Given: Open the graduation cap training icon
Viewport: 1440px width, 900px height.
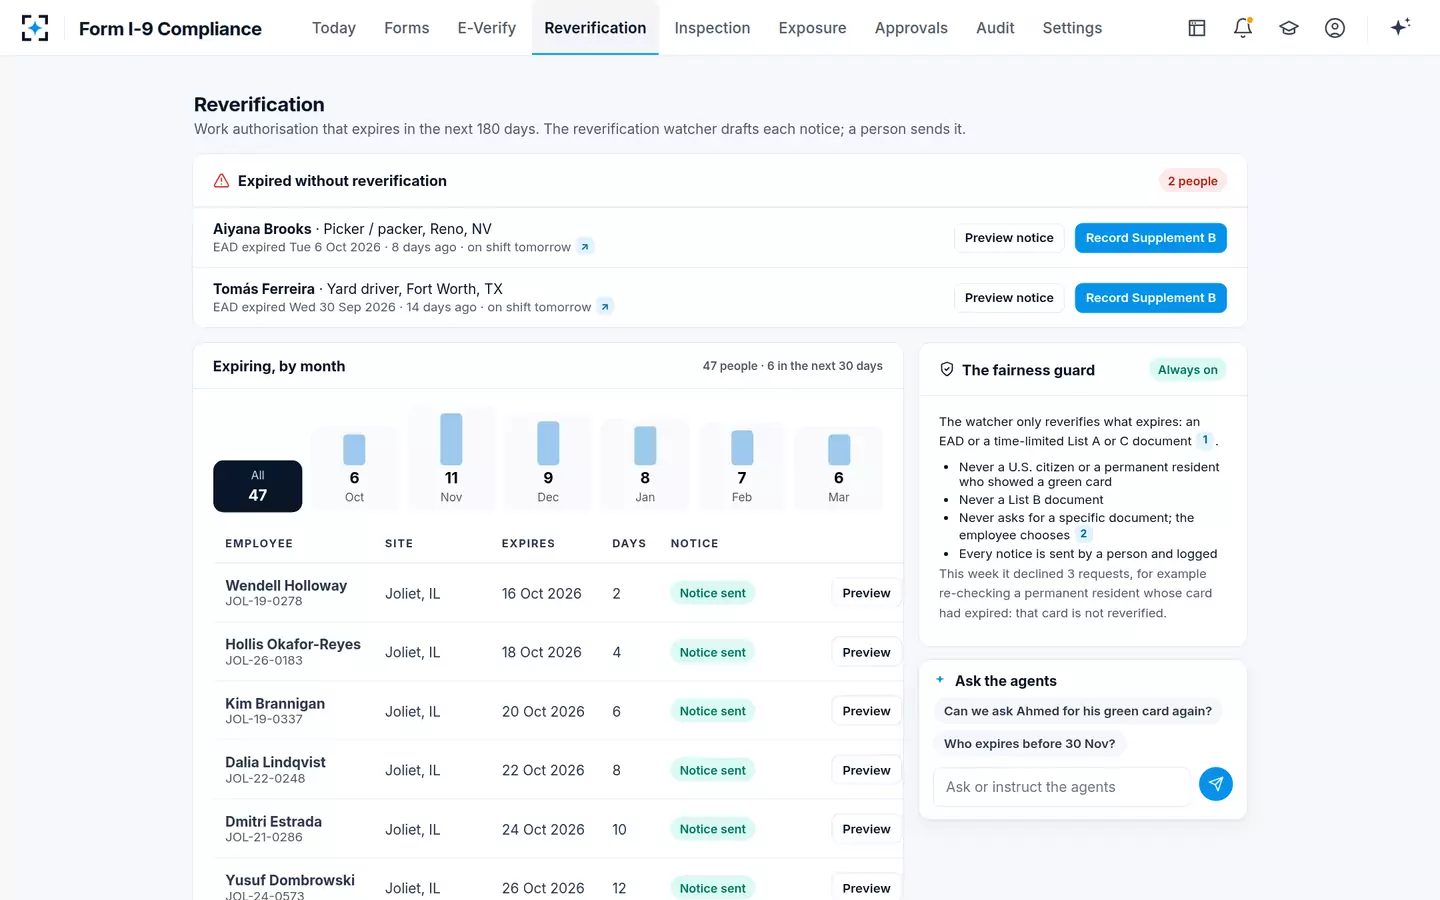Looking at the screenshot, I should click(x=1289, y=28).
